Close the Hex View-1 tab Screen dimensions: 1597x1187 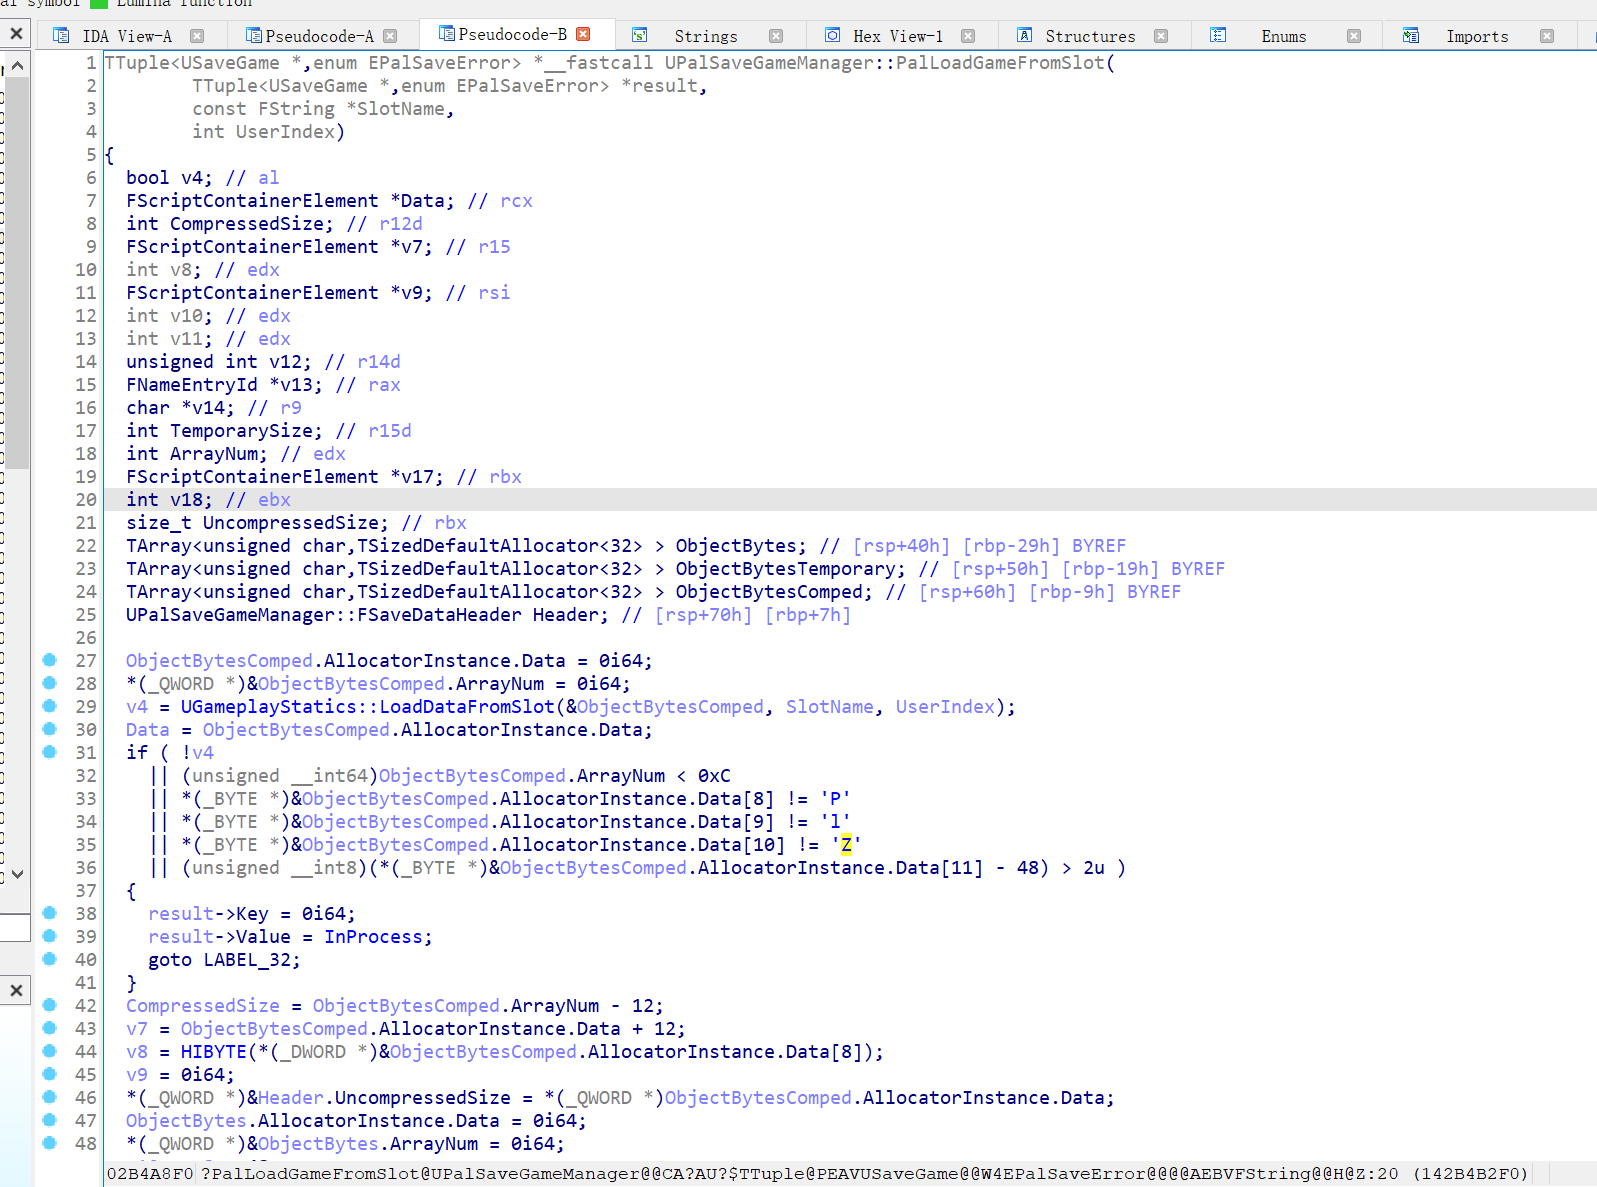click(x=968, y=36)
